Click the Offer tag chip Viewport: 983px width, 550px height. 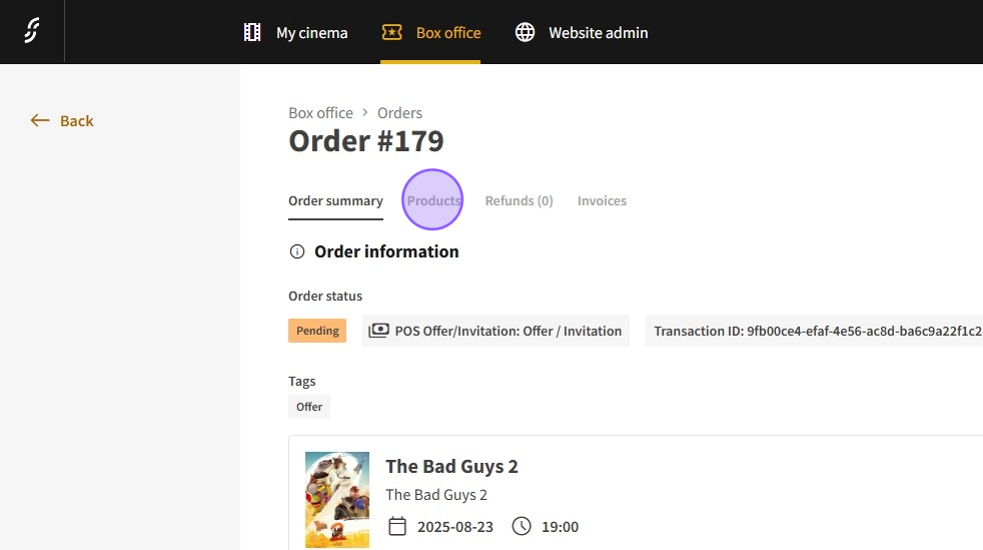coord(309,407)
